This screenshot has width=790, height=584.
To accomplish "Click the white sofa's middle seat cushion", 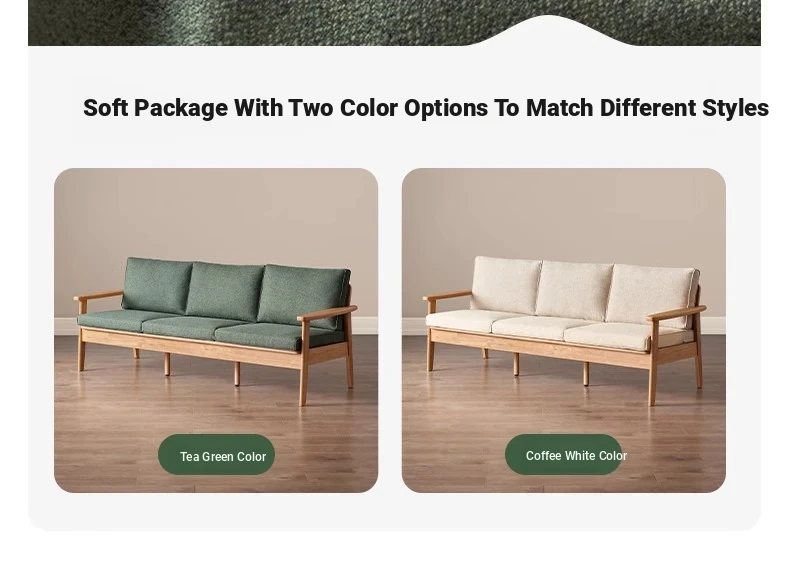I will pos(543,327).
